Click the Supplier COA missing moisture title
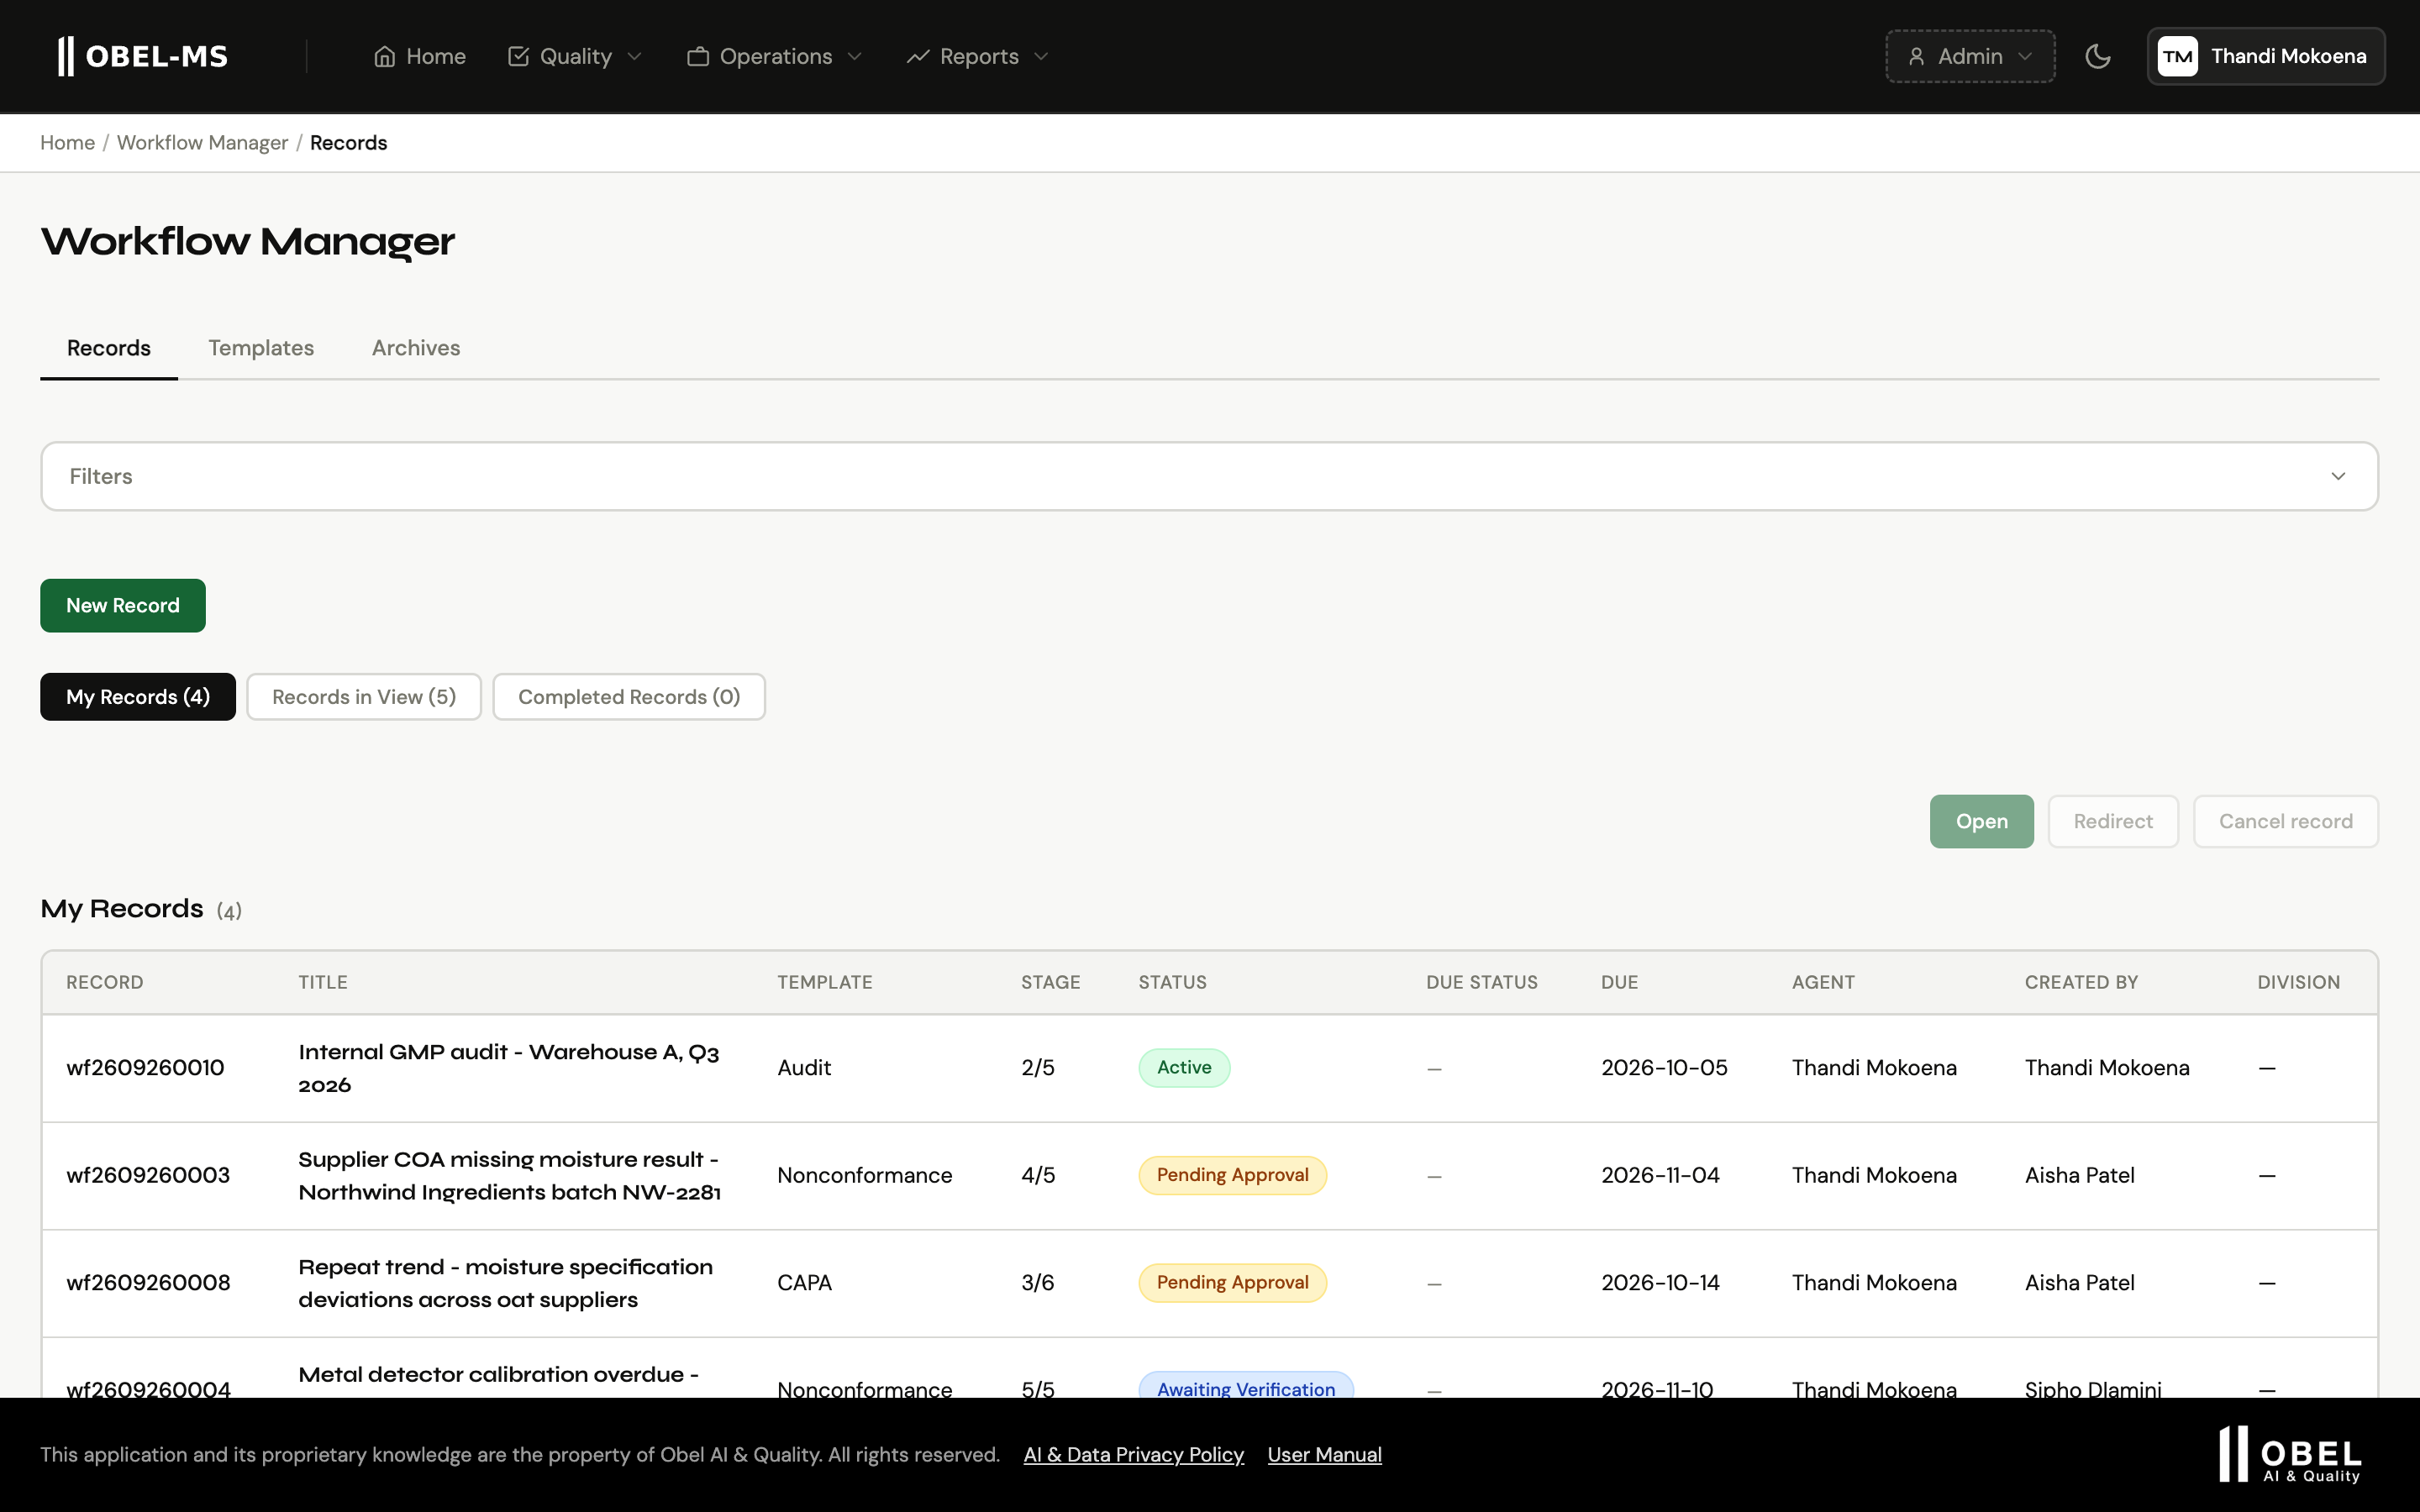 [x=510, y=1175]
